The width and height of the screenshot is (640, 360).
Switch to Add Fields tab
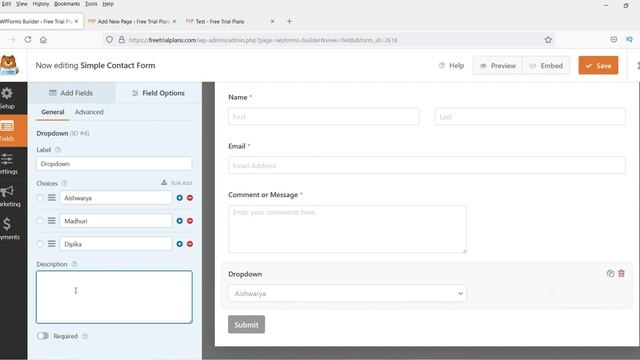pyautogui.click(x=71, y=93)
